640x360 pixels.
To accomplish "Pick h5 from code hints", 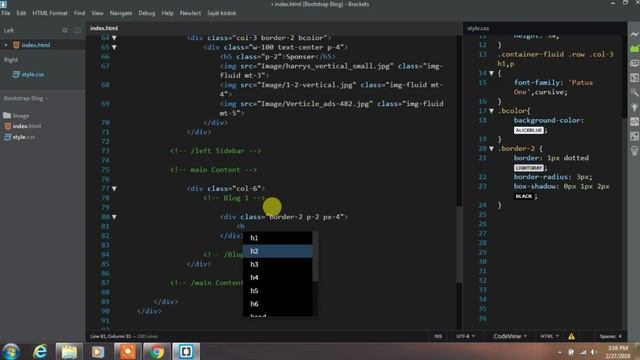I will 278,291.
